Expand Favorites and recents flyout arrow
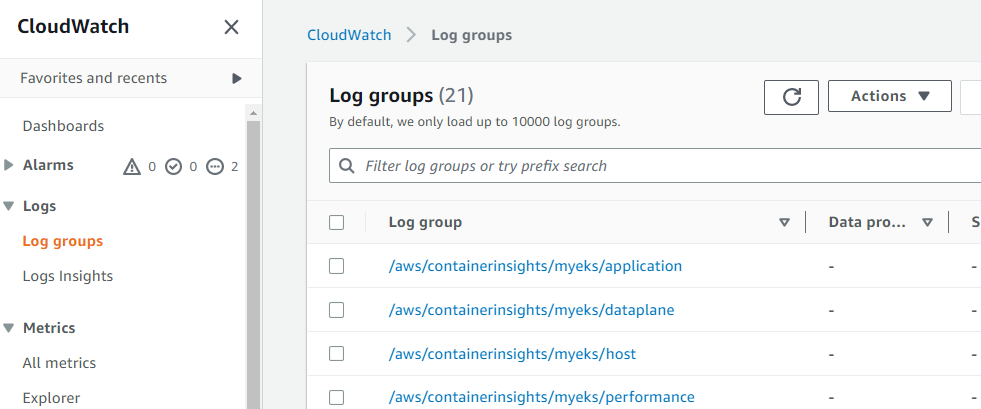The image size is (981, 409). click(237, 78)
